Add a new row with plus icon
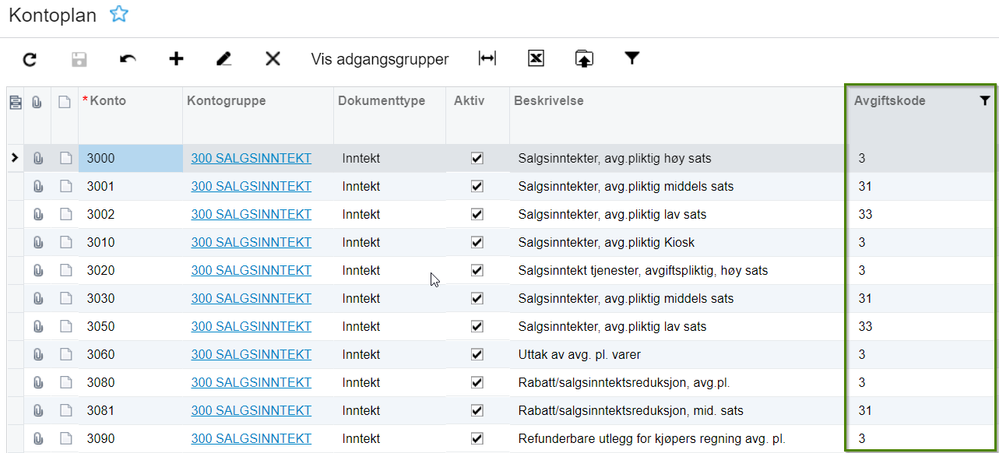The width and height of the screenshot is (999, 453). click(176, 59)
